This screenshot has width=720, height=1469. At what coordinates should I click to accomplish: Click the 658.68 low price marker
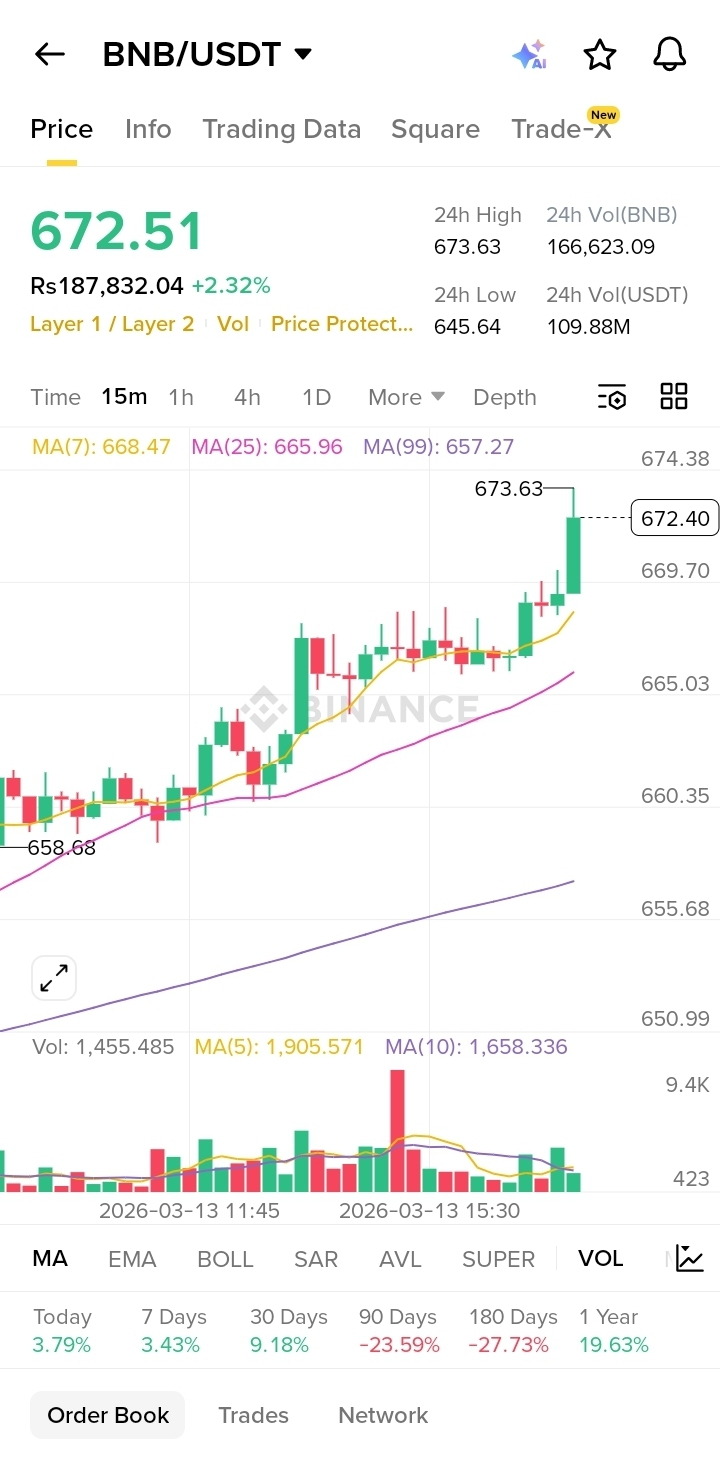pyautogui.click(x=62, y=847)
